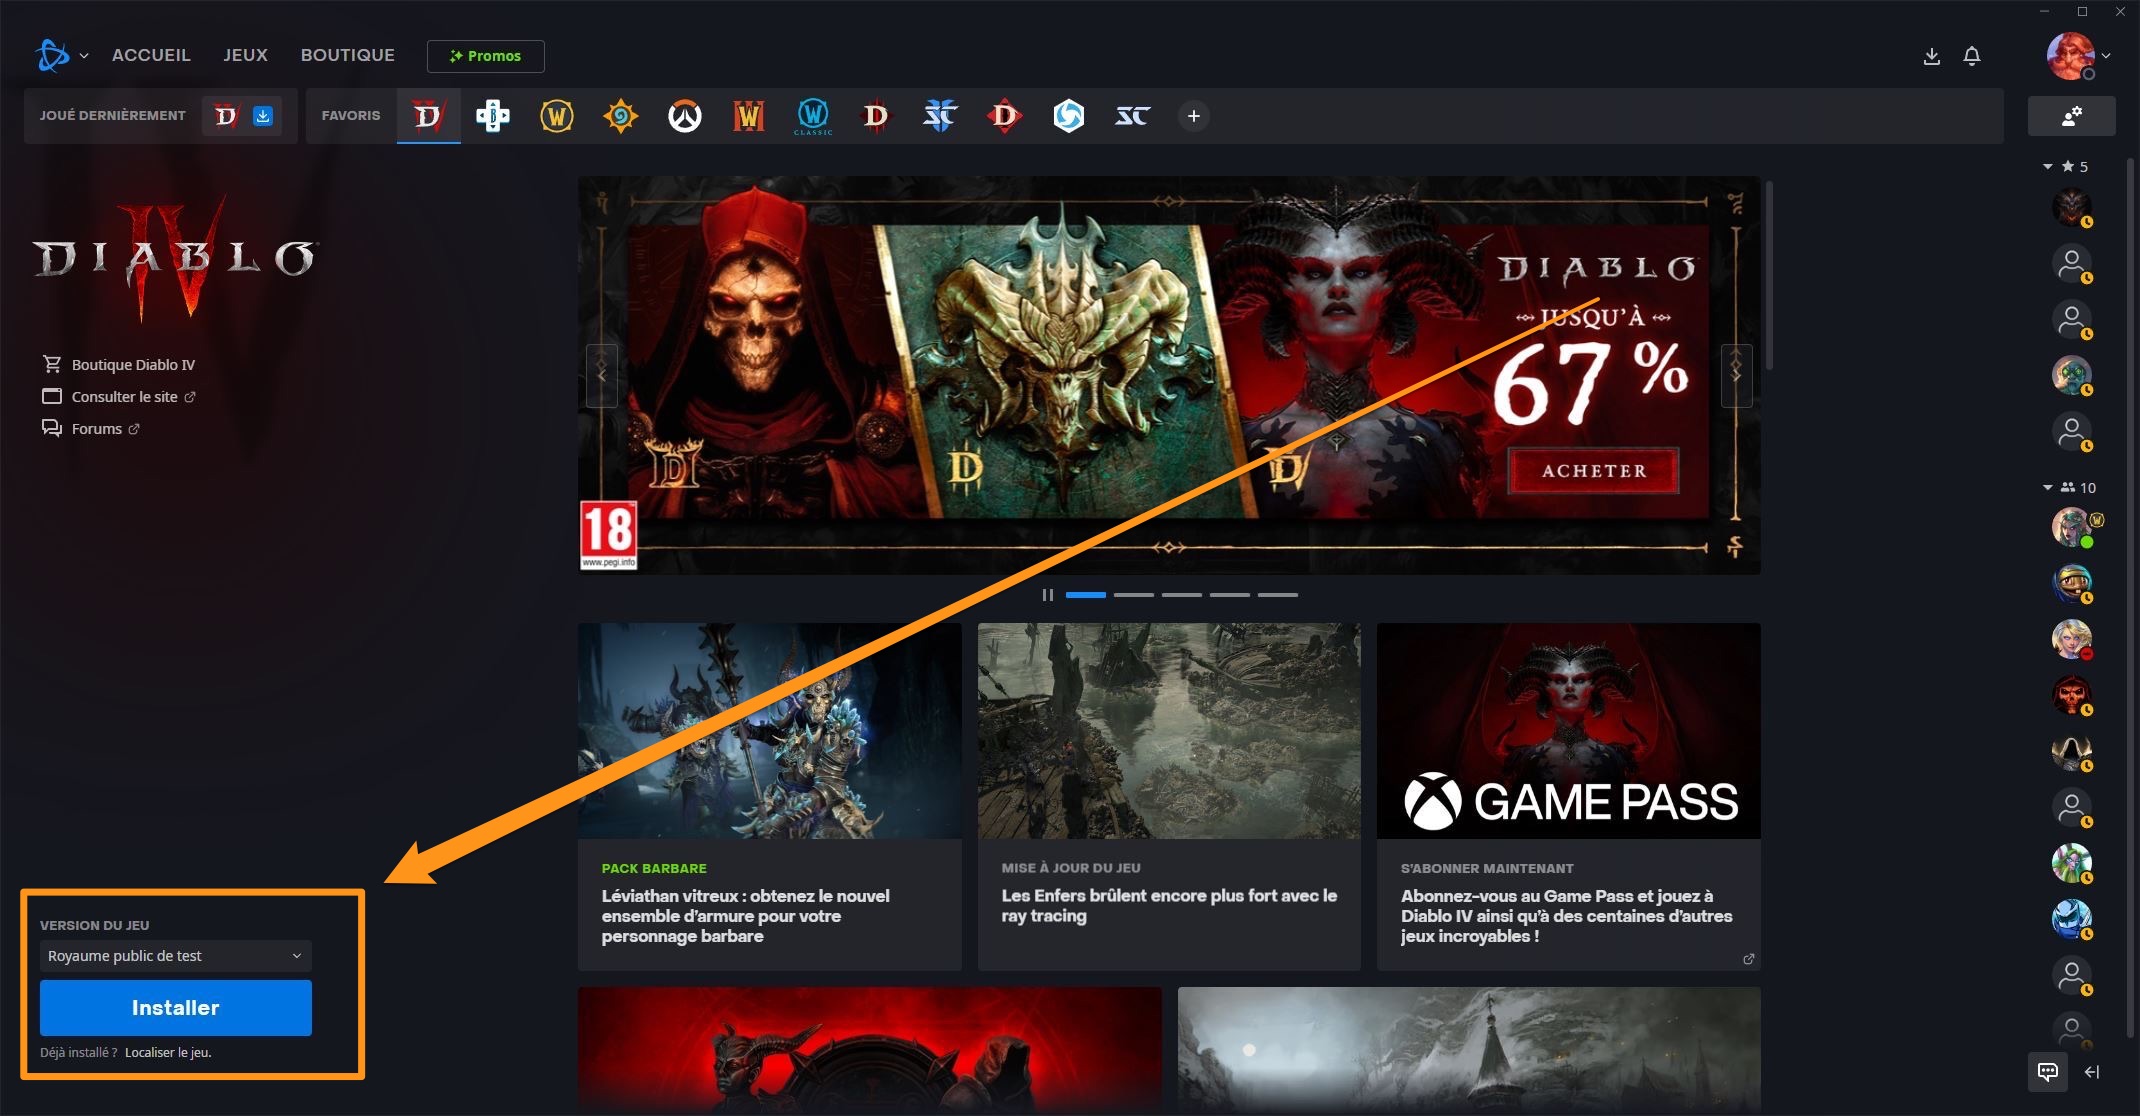
Task: Select Diablo Immortal icon in favorites
Action: coord(1005,116)
